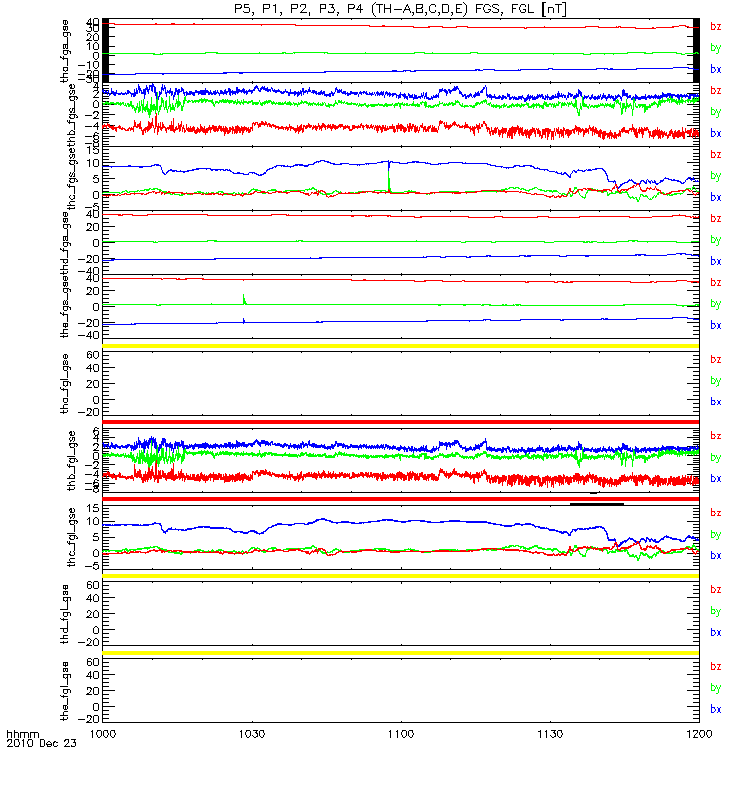Click the 1100 time axis label

click(x=401, y=734)
